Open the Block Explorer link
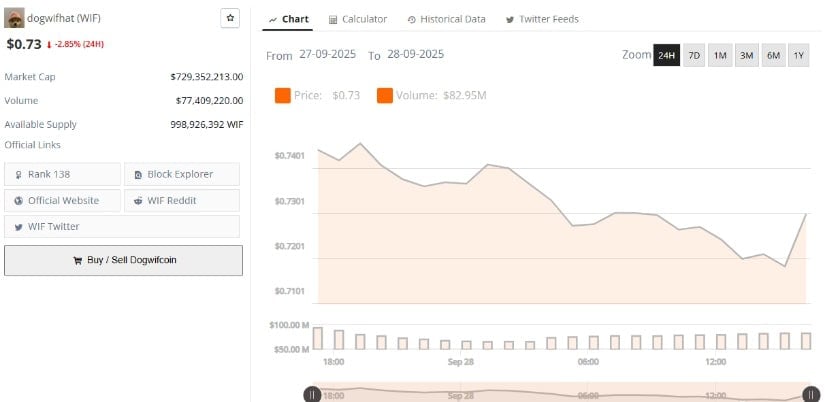This screenshot has width=825, height=402. (181, 174)
